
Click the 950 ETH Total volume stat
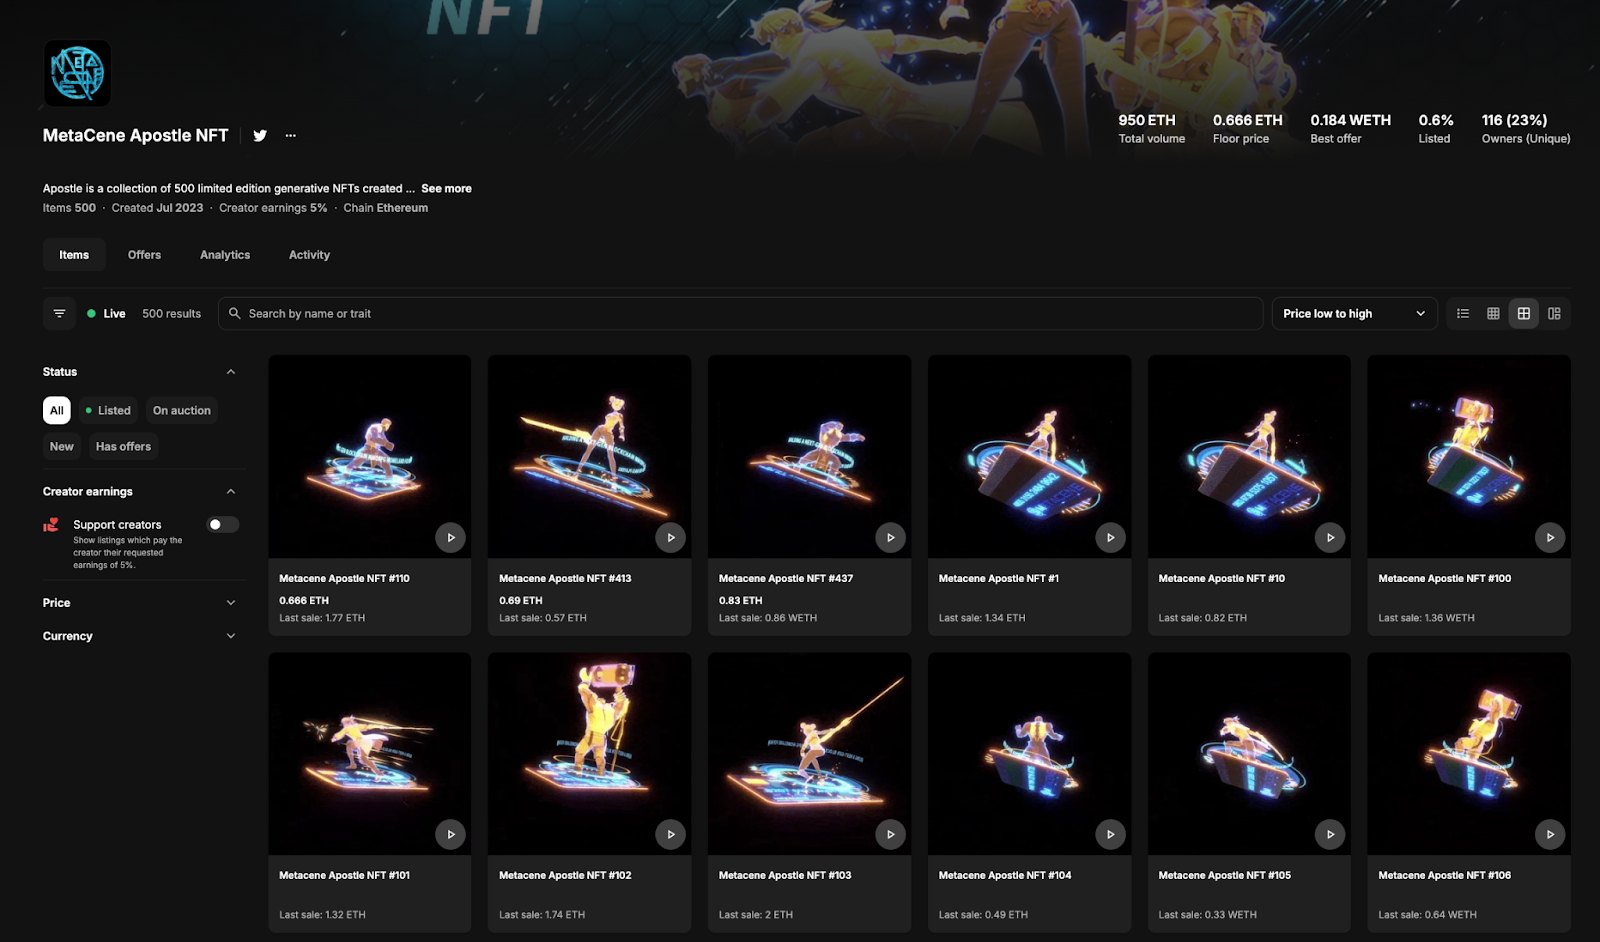pos(1151,128)
